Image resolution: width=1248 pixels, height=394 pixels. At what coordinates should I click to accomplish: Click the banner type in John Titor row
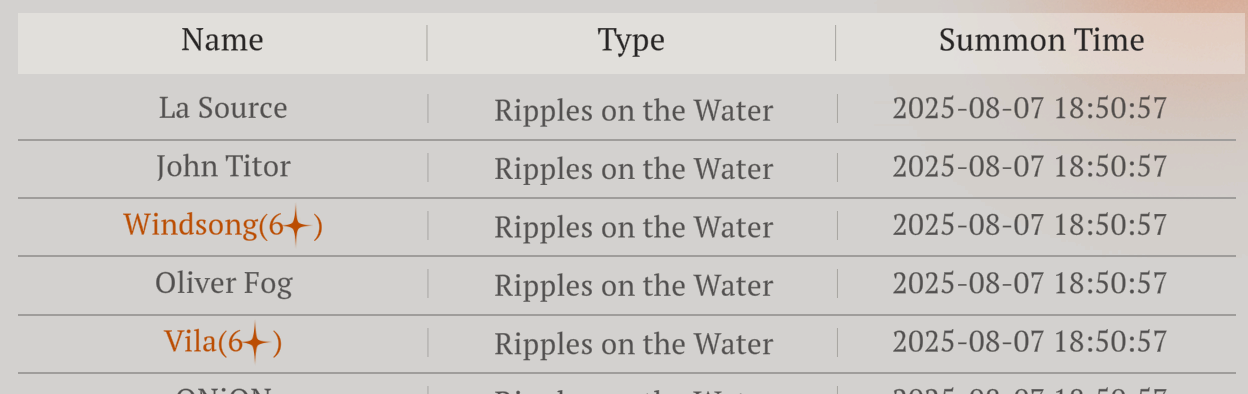coord(634,169)
